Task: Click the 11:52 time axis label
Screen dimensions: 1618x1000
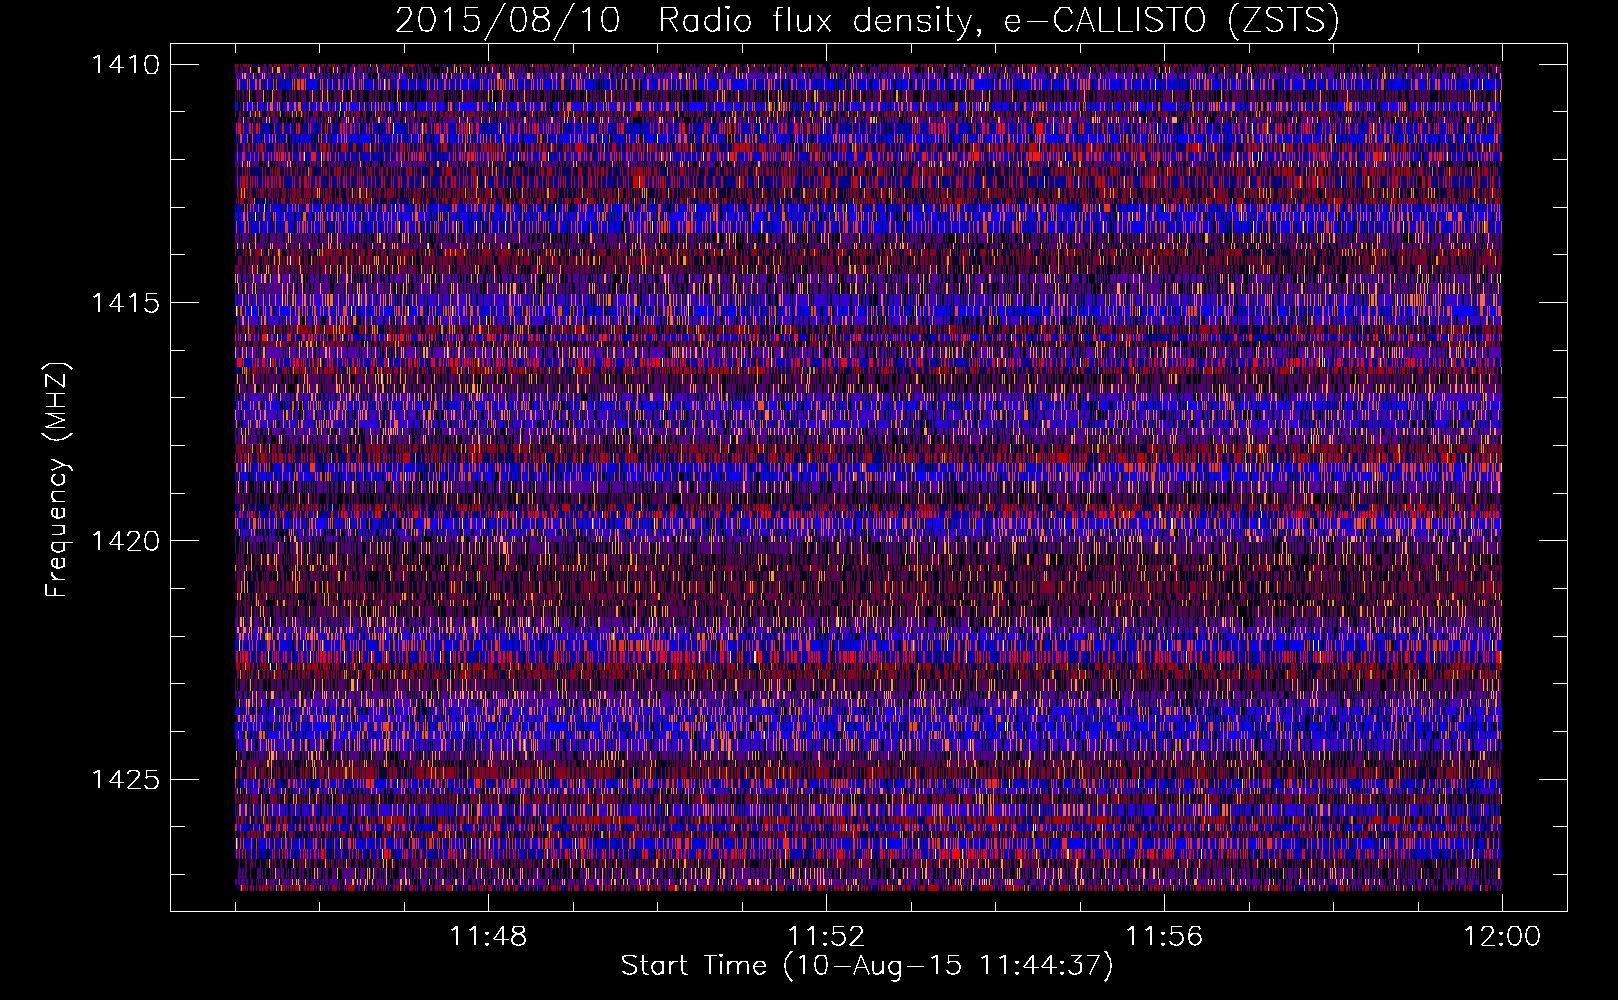Action: (826, 937)
